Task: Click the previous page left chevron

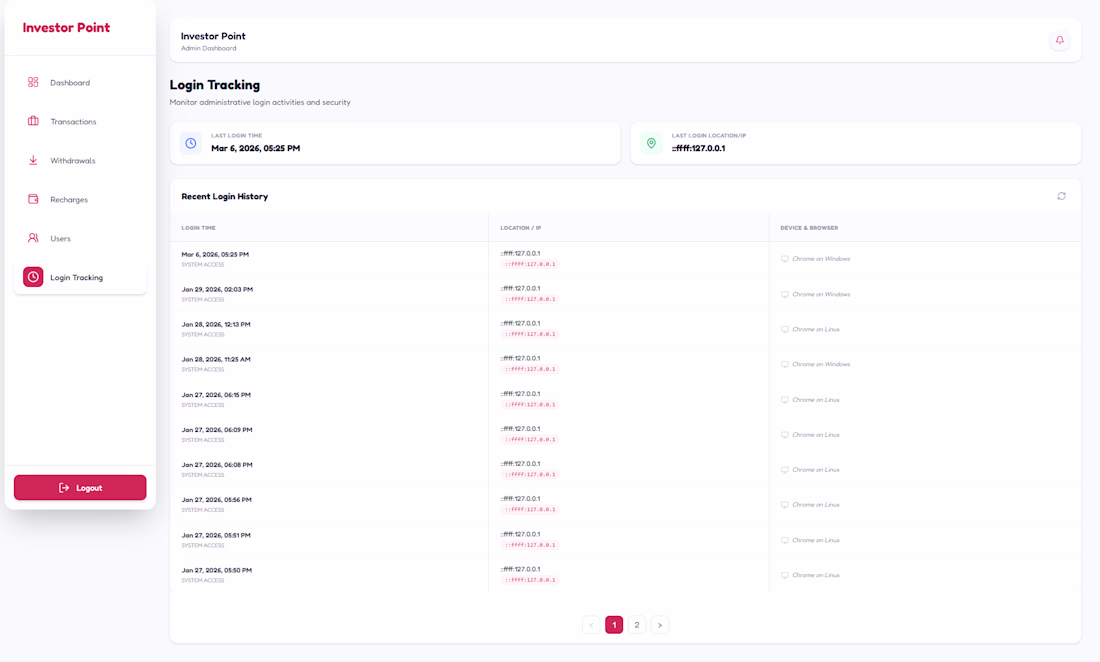Action: [x=591, y=625]
